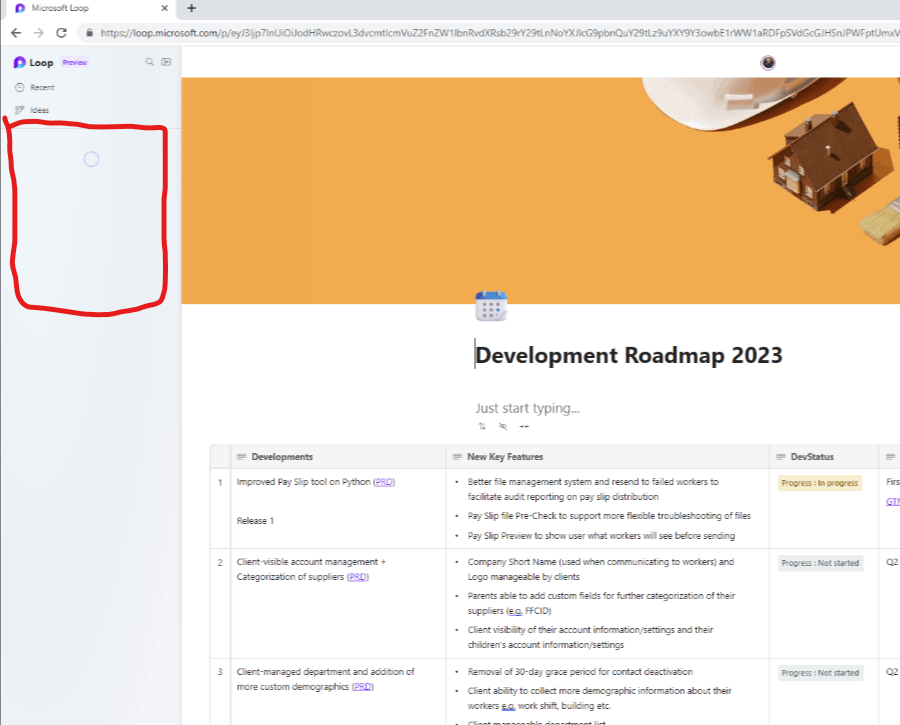Click 'Removal of 30-day grace period' bullet
The width and height of the screenshot is (900, 725).
[580, 672]
